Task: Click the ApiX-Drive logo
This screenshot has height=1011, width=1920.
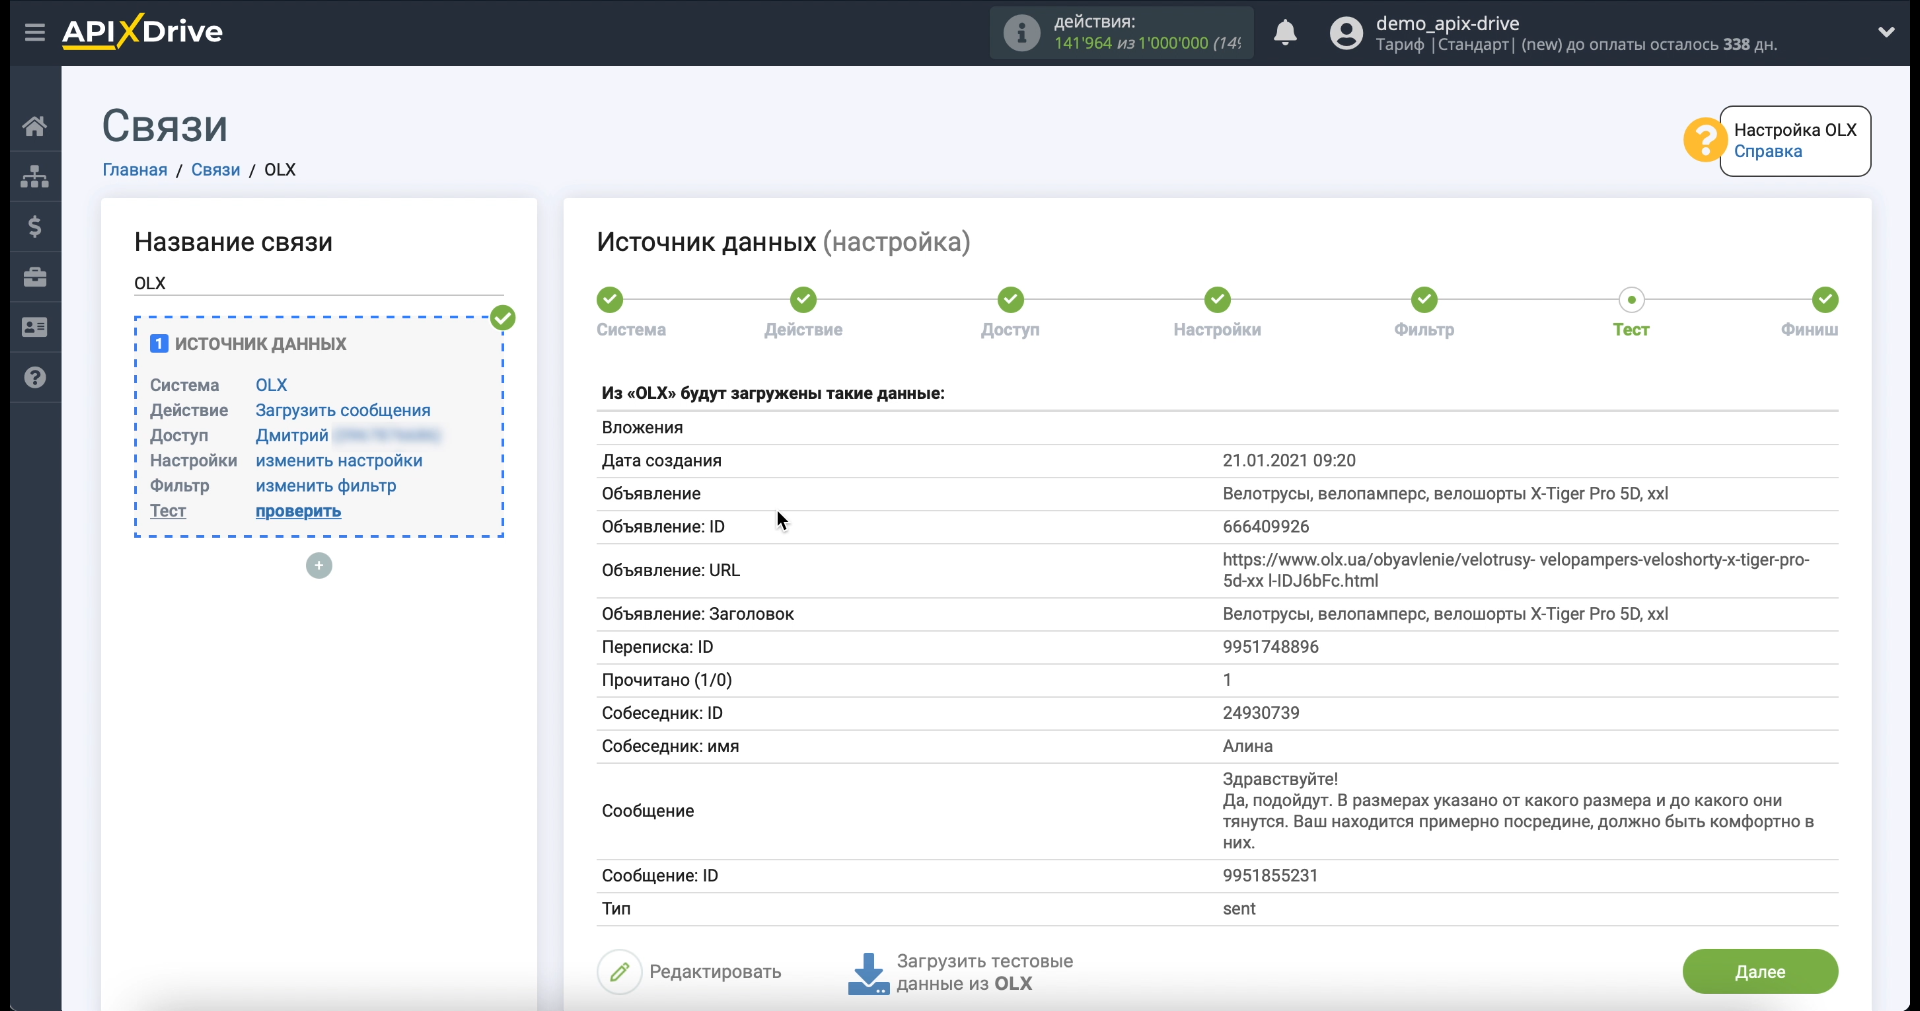Action: pos(142,32)
